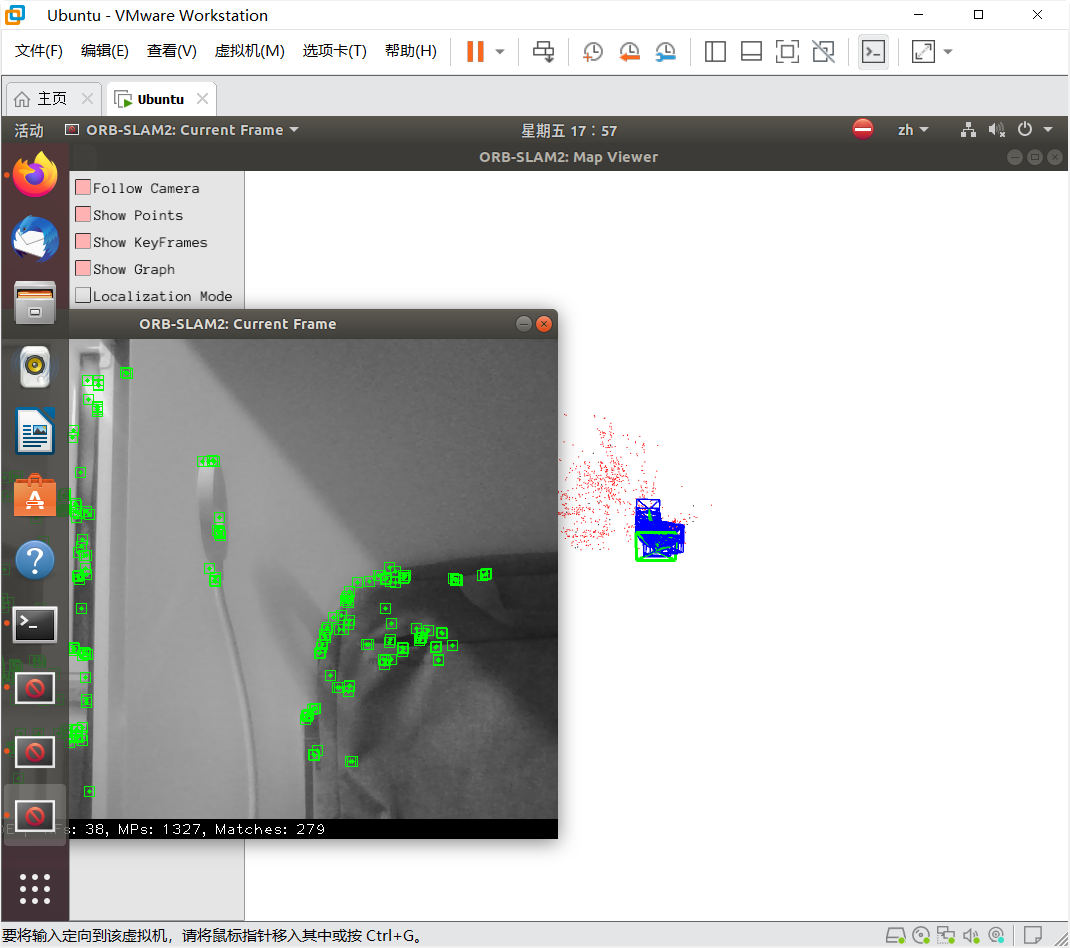Open the clock showing 星期五 17:57

point(569,130)
